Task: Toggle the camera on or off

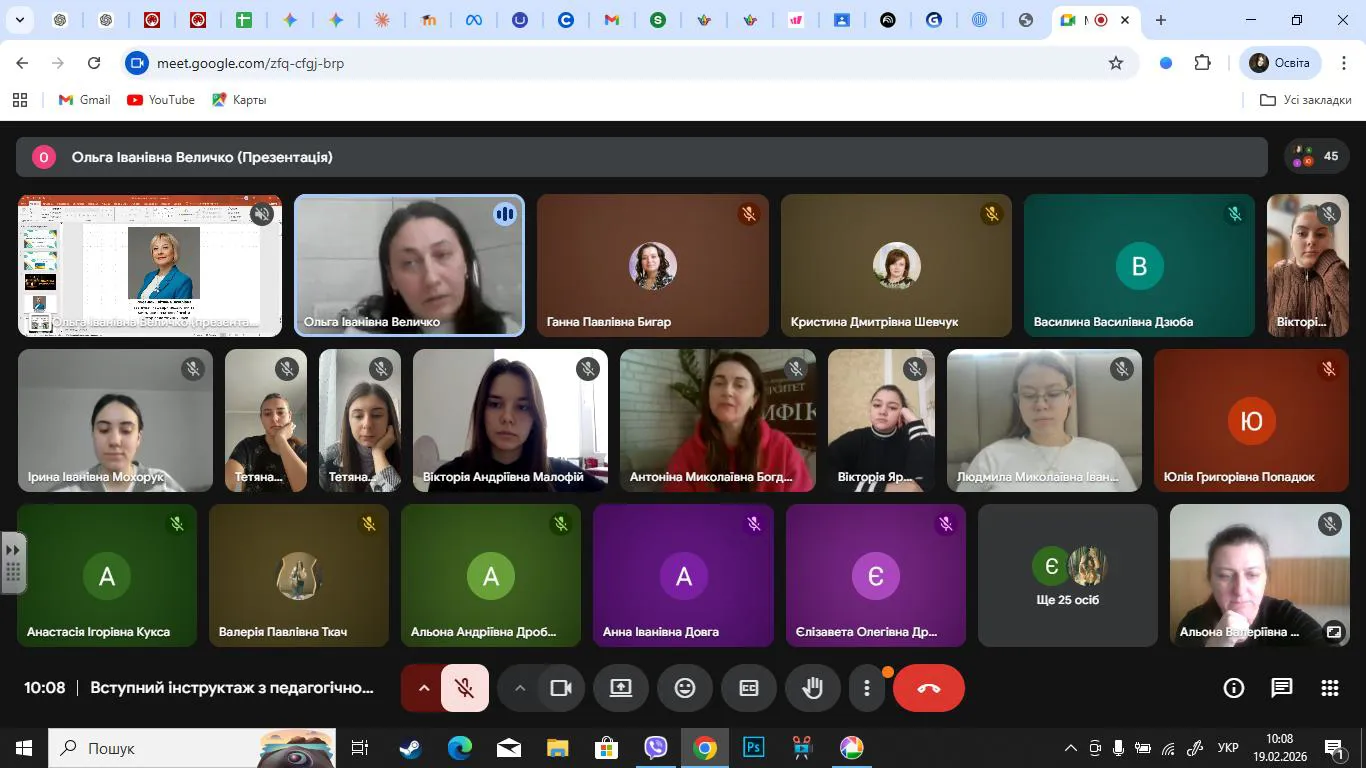Action: click(x=560, y=688)
